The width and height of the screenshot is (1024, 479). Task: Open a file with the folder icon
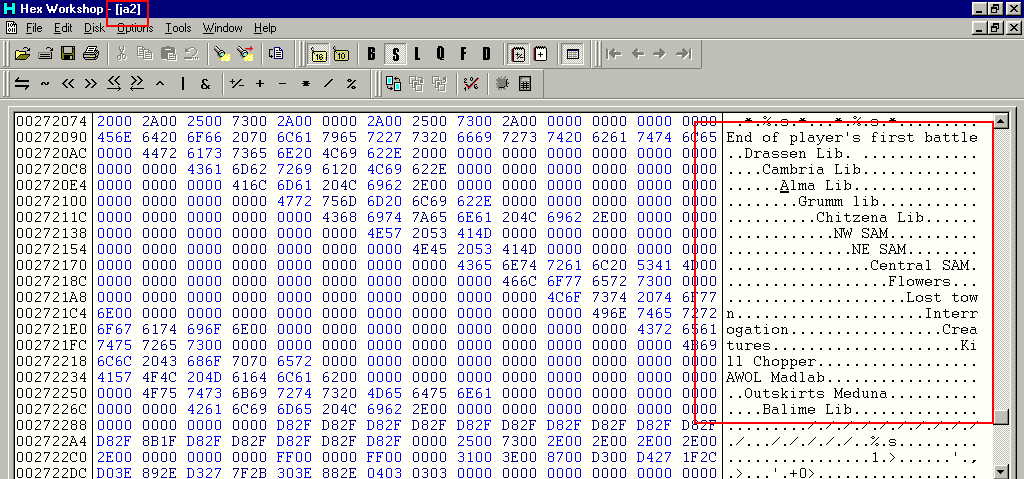[x=22, y=54]
